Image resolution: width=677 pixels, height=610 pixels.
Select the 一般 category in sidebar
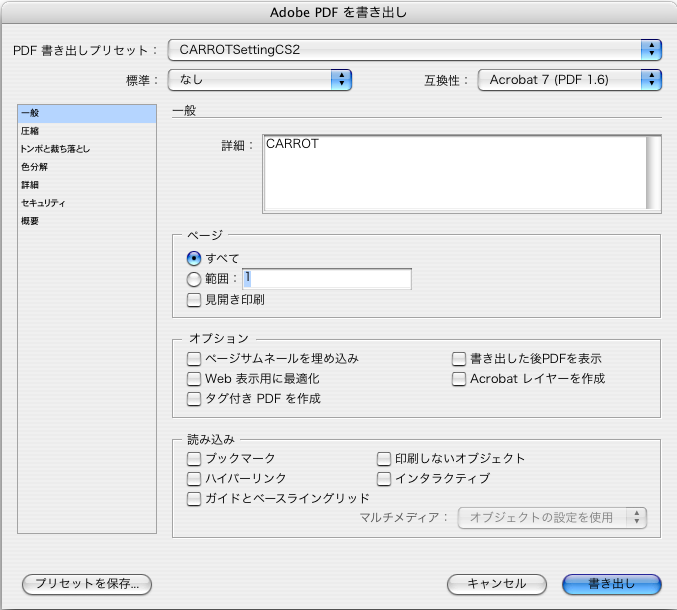tap(87, 113)
